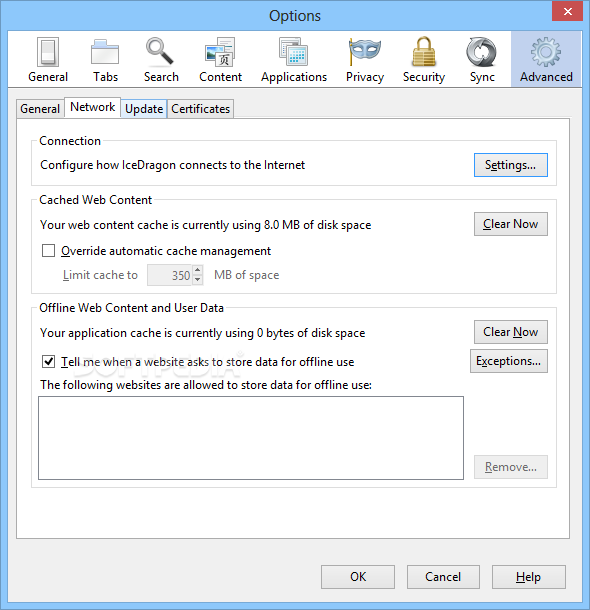This screenshot has height=610, width=590.
Task: Uncheck Tell me when website stores offline data
Action: tap(48, 361)
